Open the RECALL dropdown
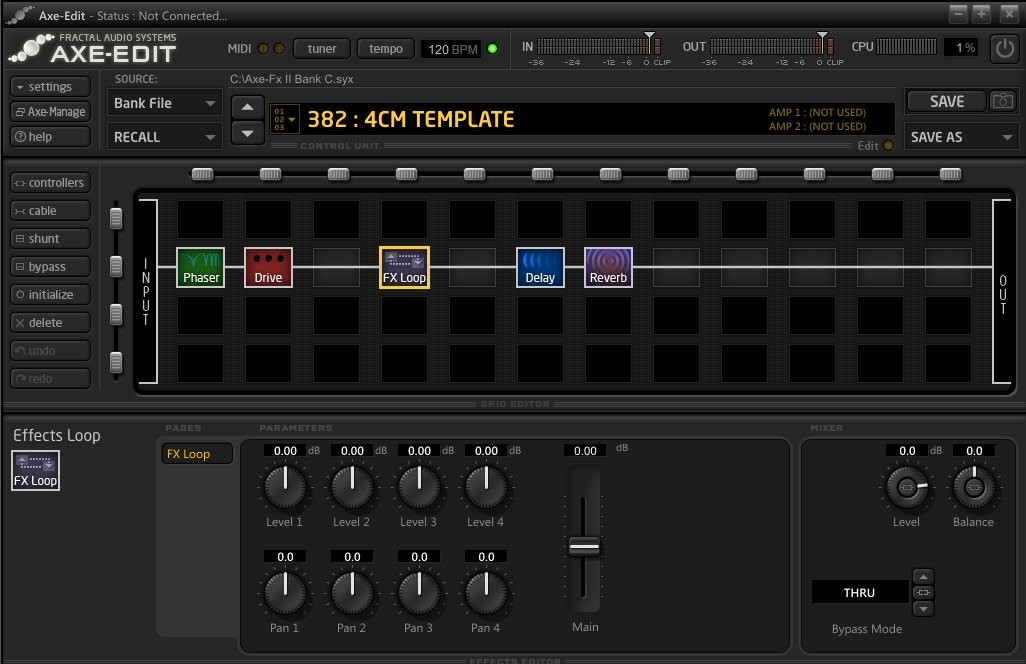This screenshot has width=1026, height=664. point(164,137)
